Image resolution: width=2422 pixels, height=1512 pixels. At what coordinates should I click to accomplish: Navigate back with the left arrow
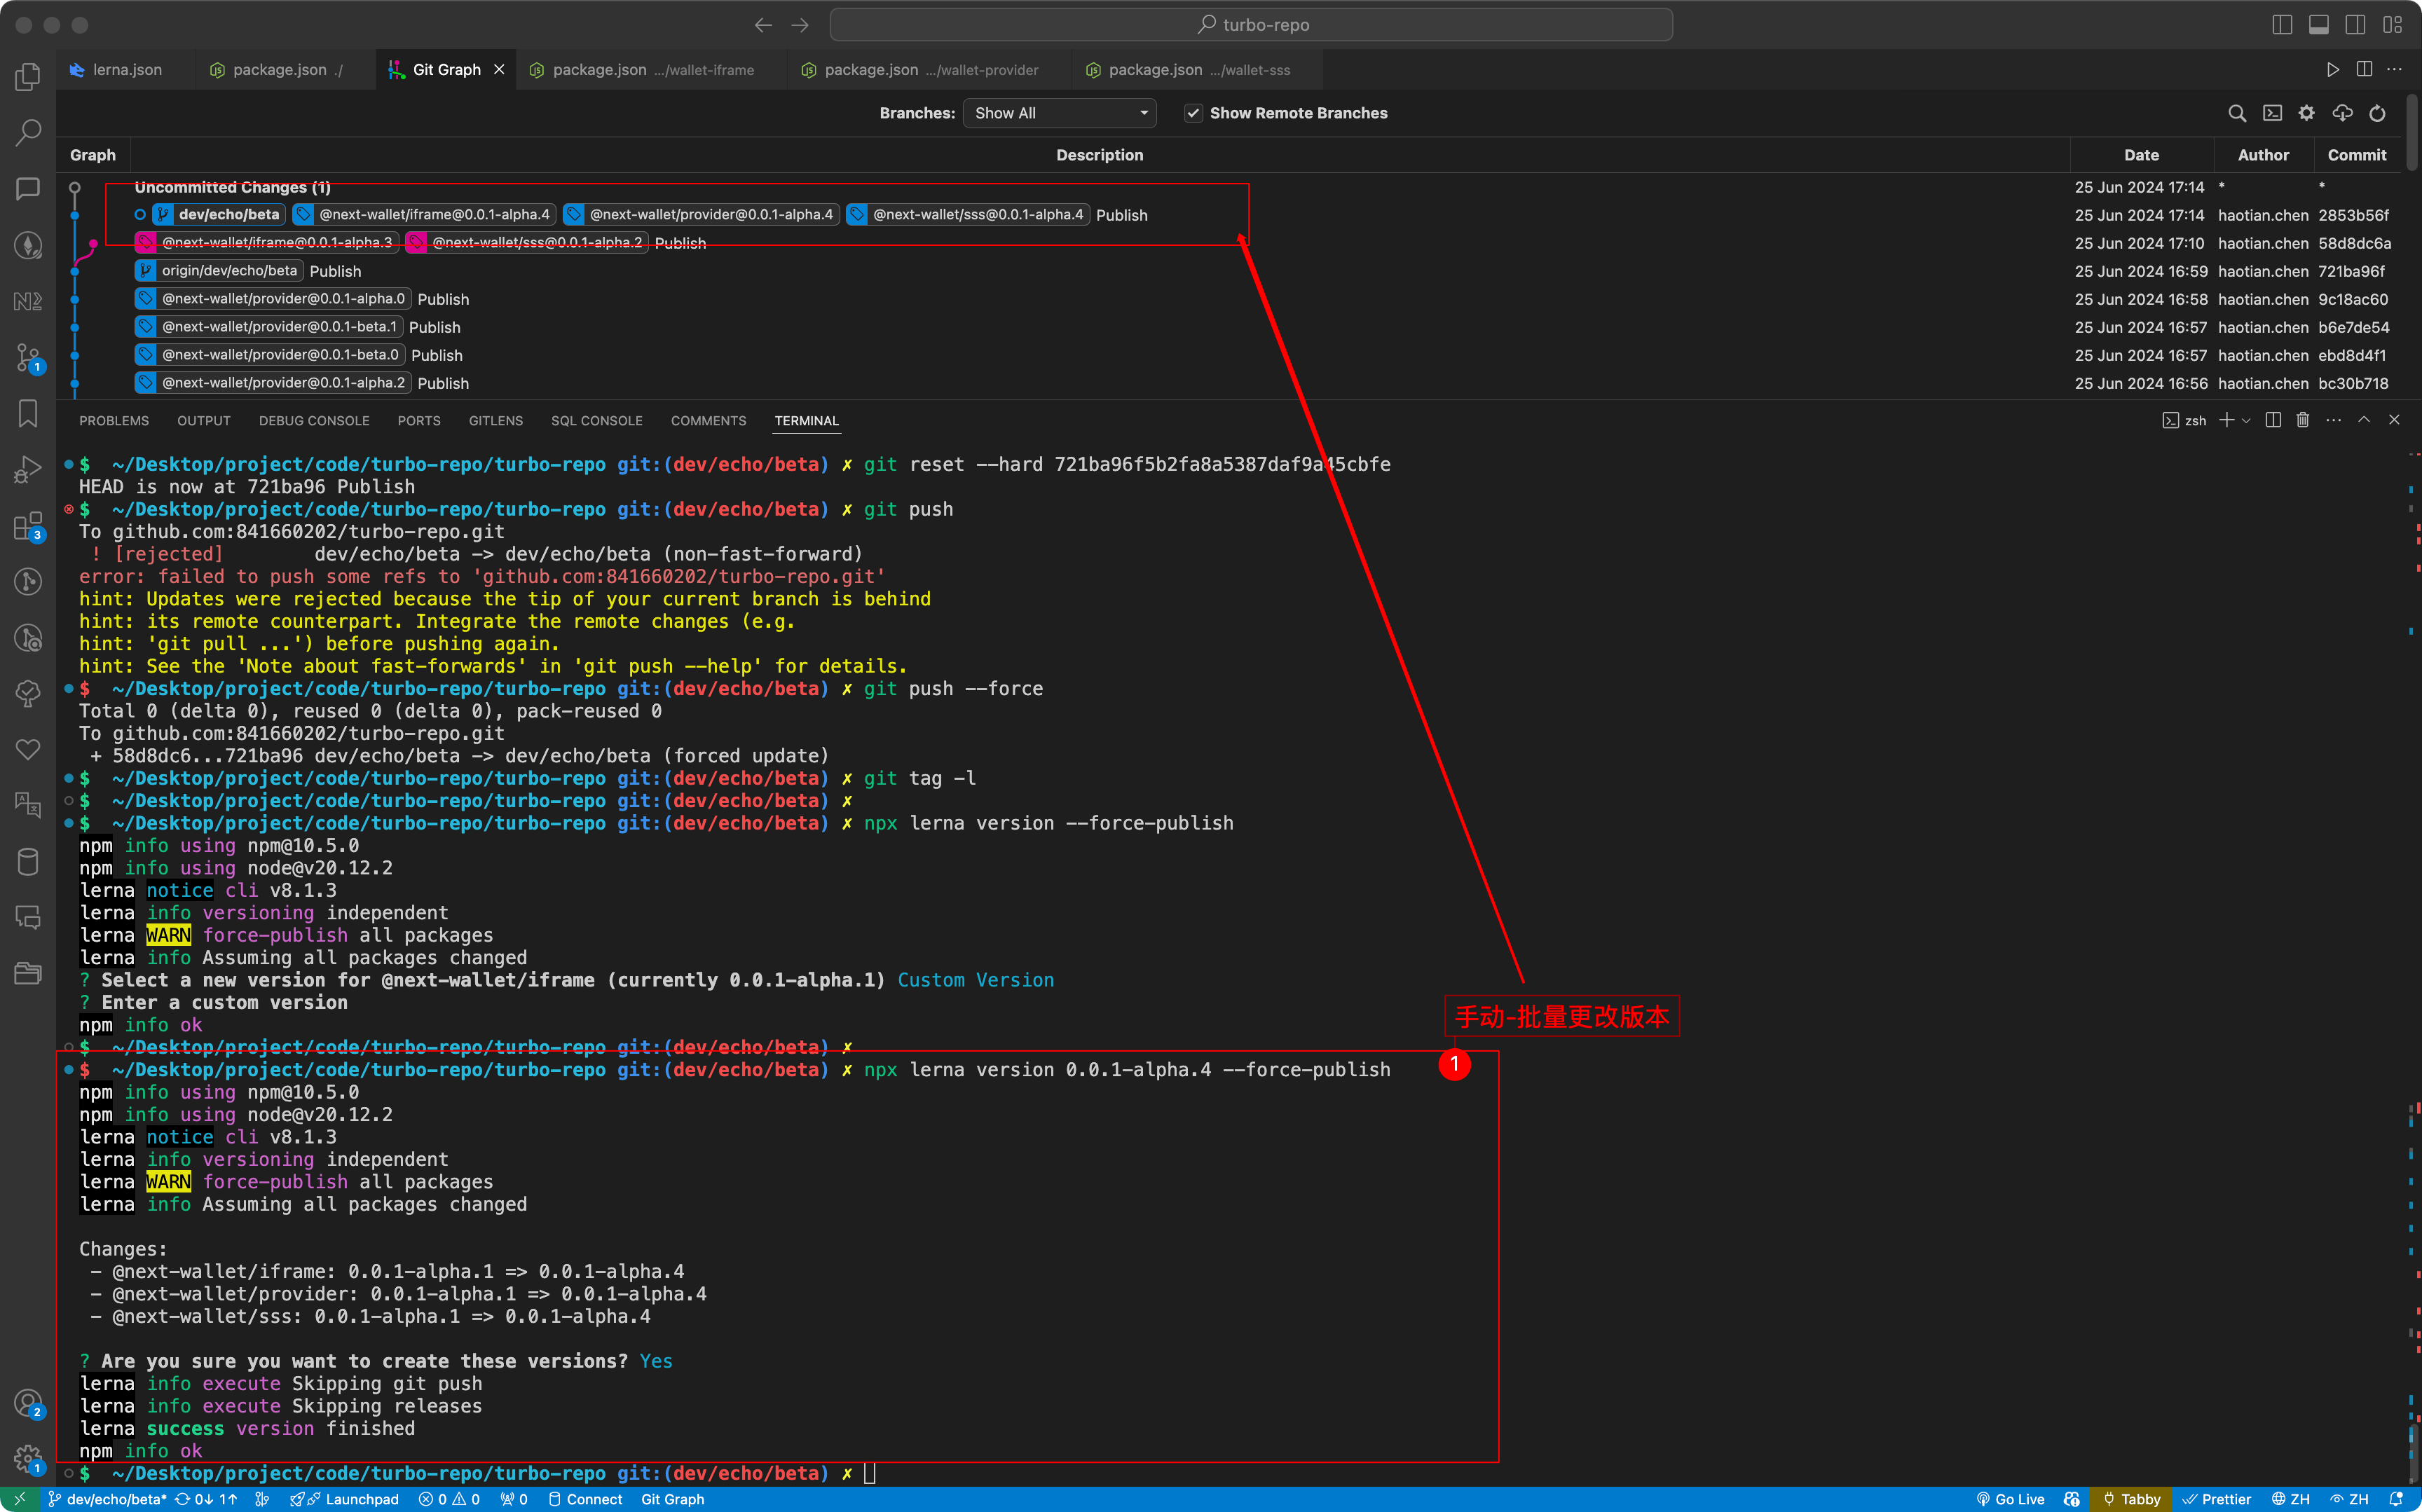763,25
